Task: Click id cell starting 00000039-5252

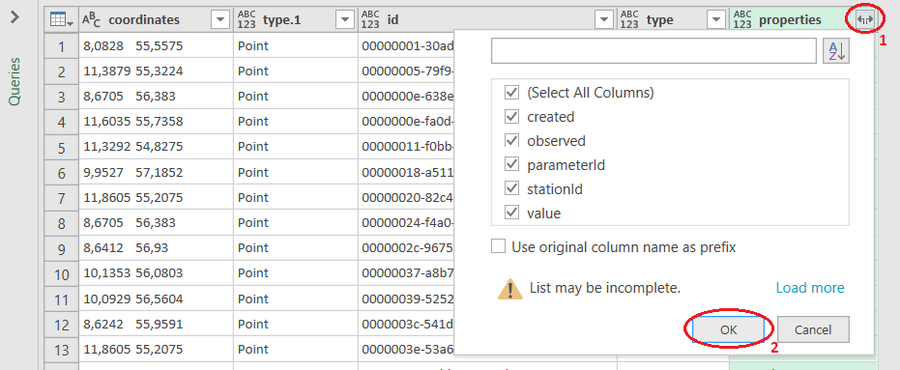Action: (406, 299)
